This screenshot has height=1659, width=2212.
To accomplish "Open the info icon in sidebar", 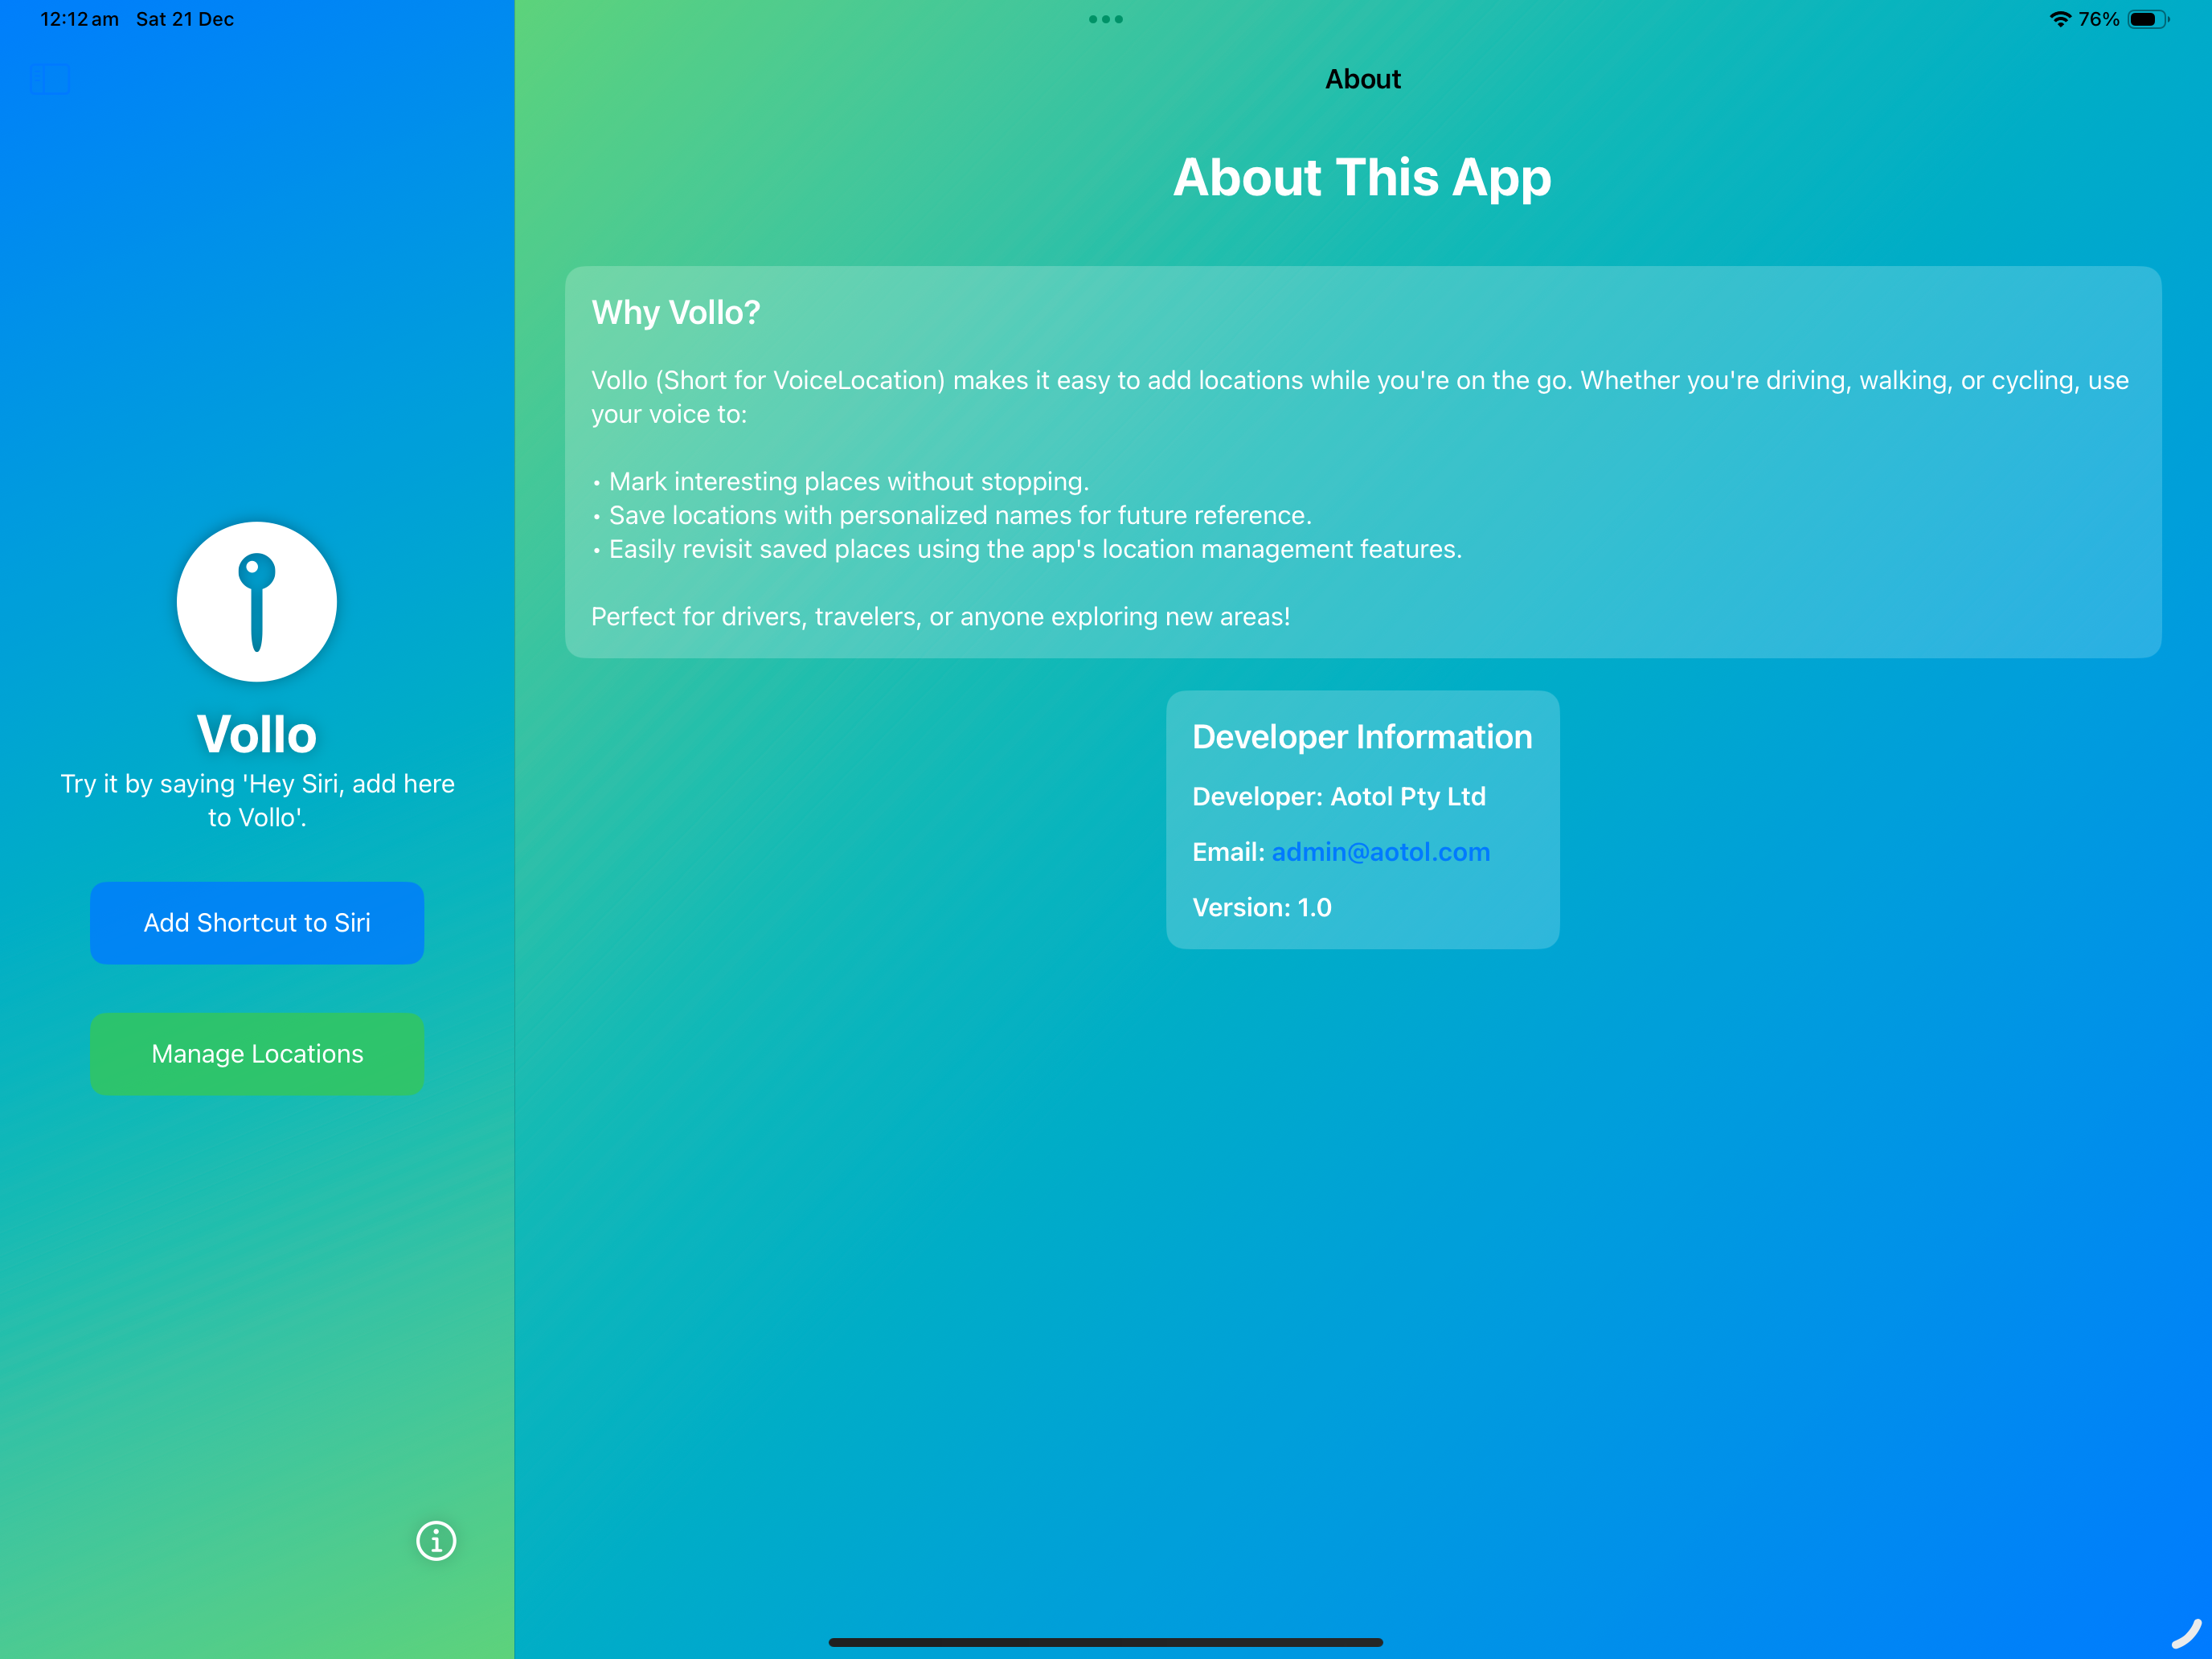I will tap(436, 1540).
